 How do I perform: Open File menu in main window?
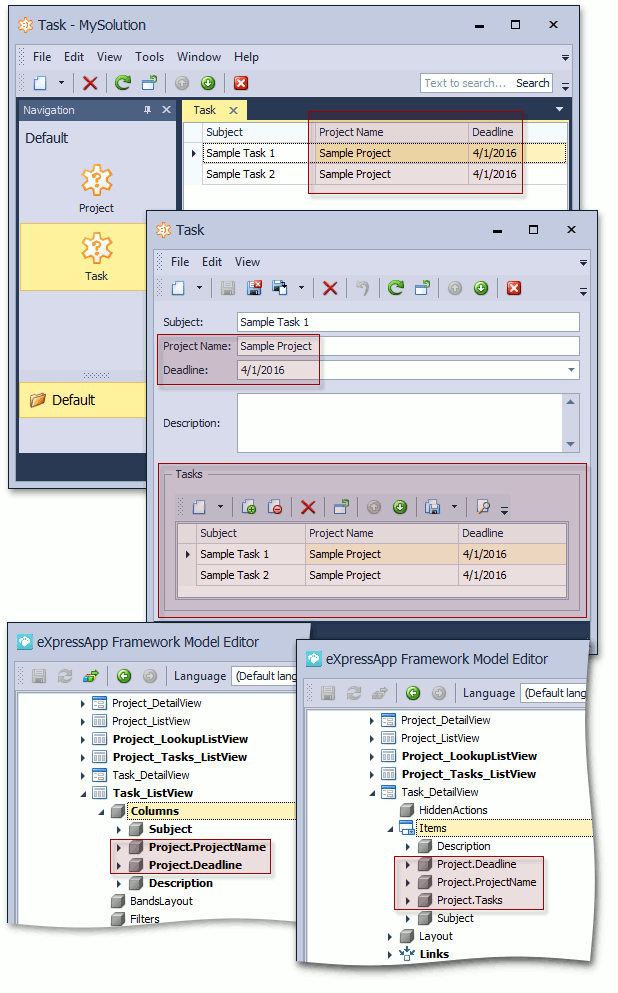pos(42,57)
